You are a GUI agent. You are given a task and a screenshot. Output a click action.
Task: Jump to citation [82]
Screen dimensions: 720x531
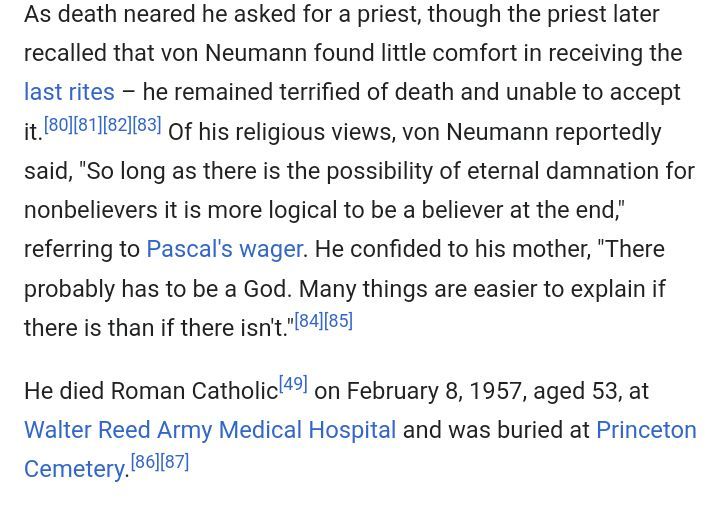coord(117,125)
